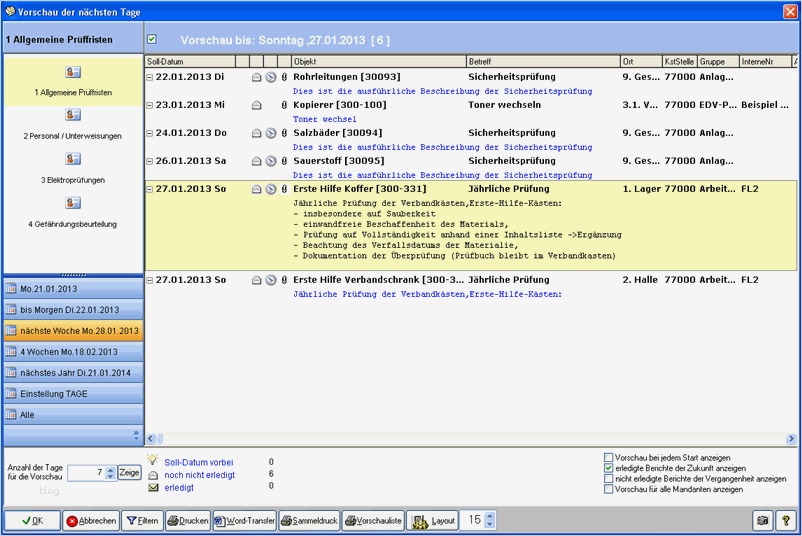802x536 pixels.
Task: Open the 2 Personal / Unterweisungen category icon
Action: (72, 115)
